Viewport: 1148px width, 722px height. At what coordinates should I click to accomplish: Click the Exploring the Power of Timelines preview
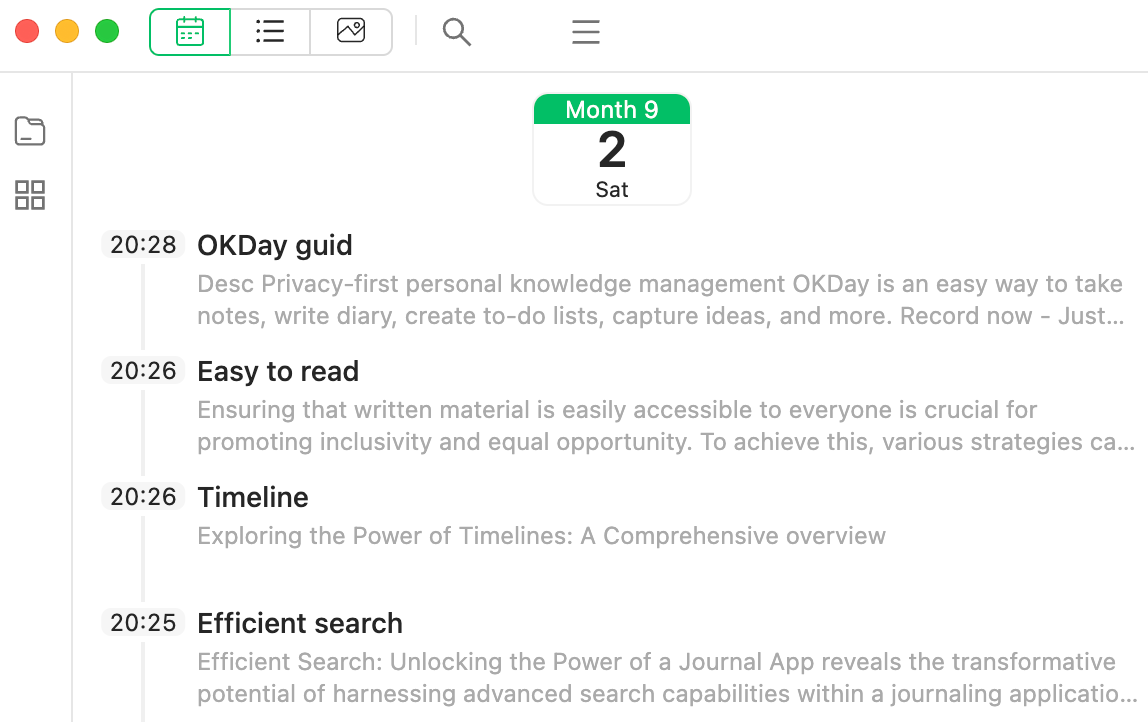coord(541,536)
